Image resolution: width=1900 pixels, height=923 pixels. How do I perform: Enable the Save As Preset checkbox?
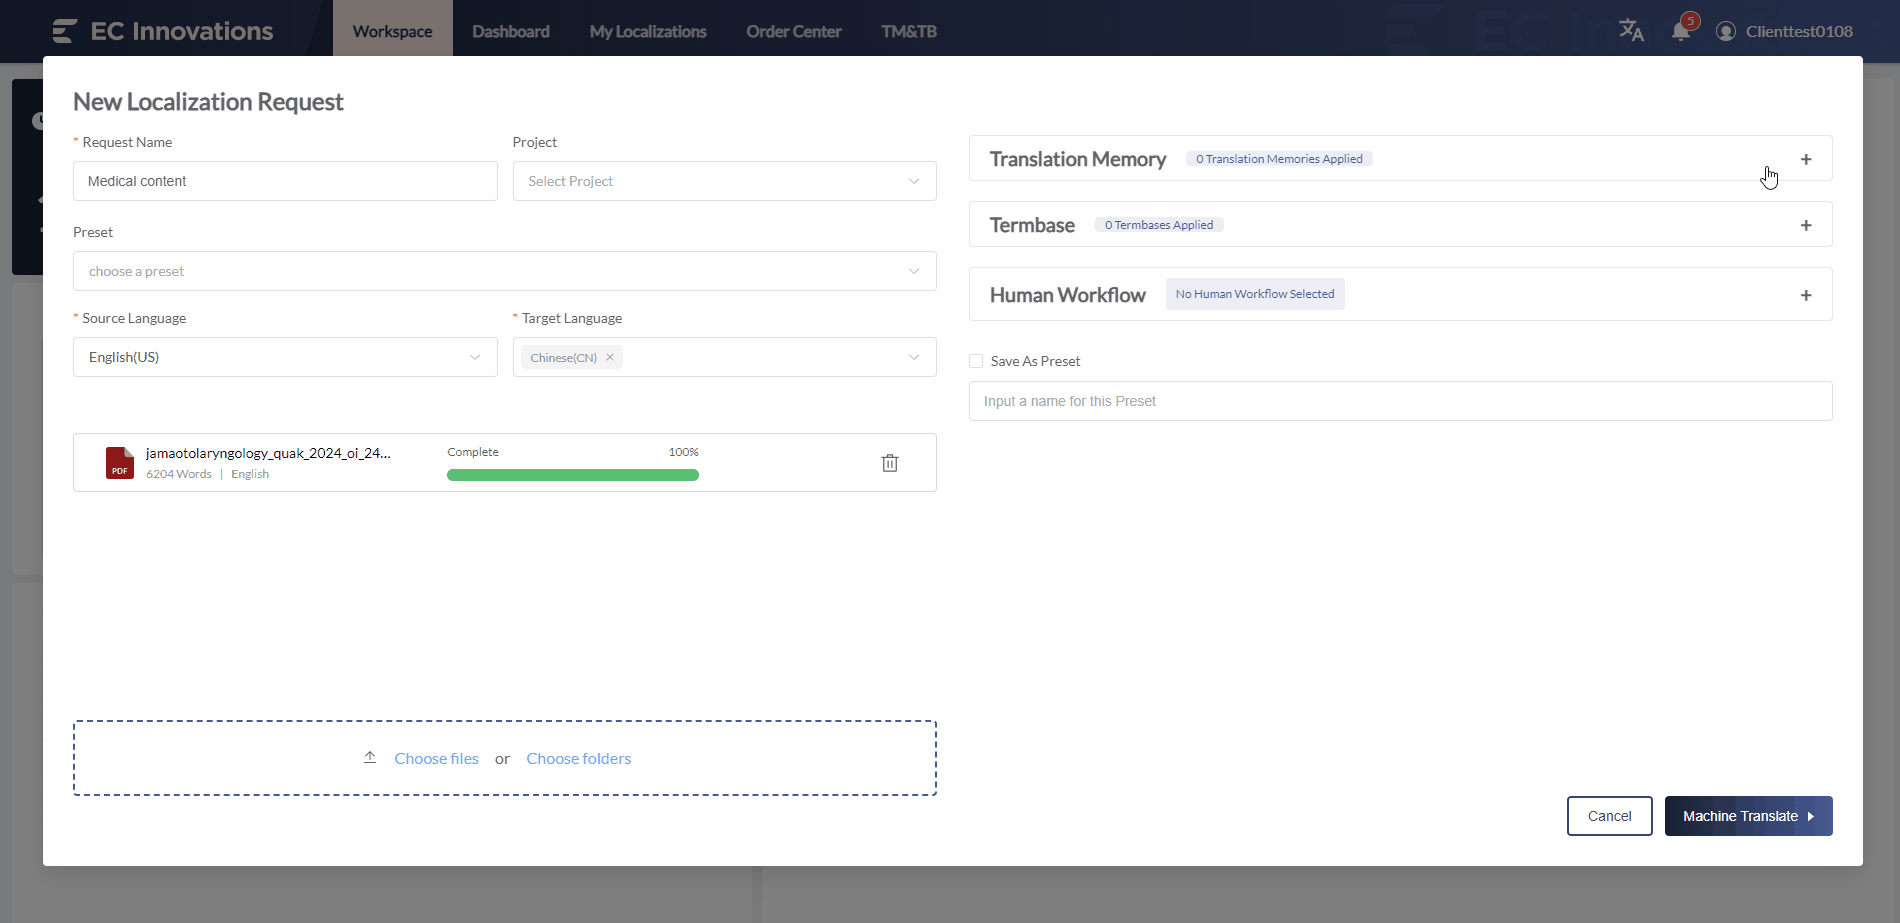pos(976,361)
